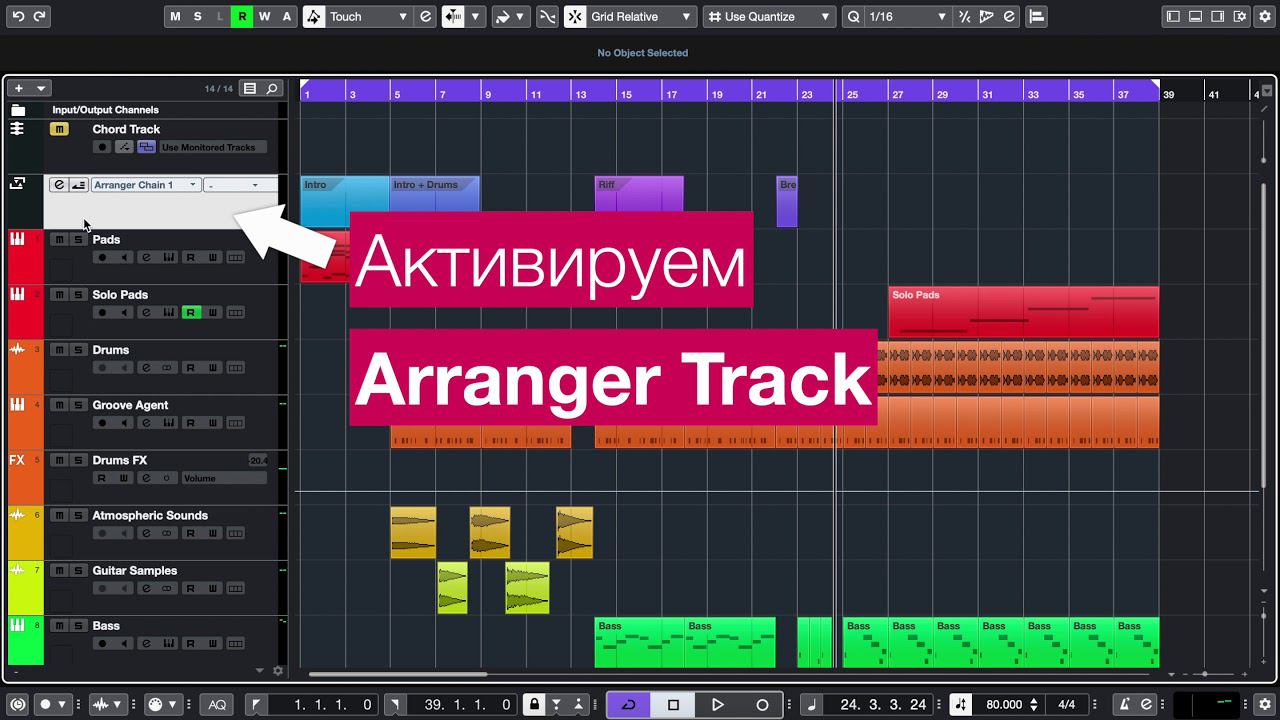Solo the Groove Agent track
The width and height of the screenshot is (1280, 720).
click(78, 405)
